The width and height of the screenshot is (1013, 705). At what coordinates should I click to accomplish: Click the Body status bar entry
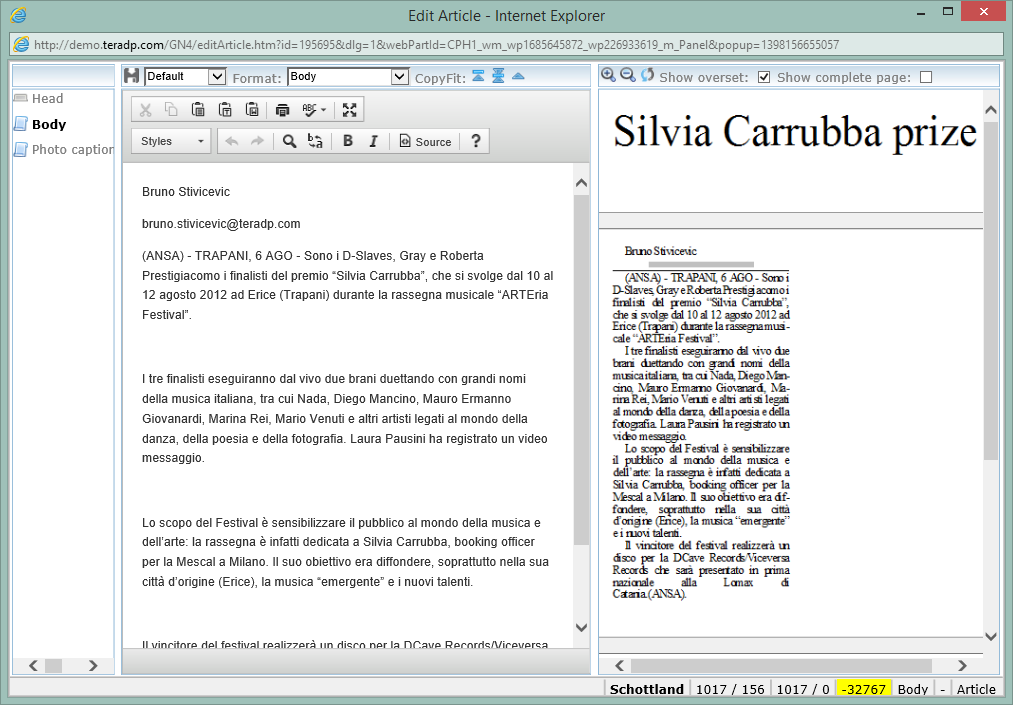tap(913, 689)
